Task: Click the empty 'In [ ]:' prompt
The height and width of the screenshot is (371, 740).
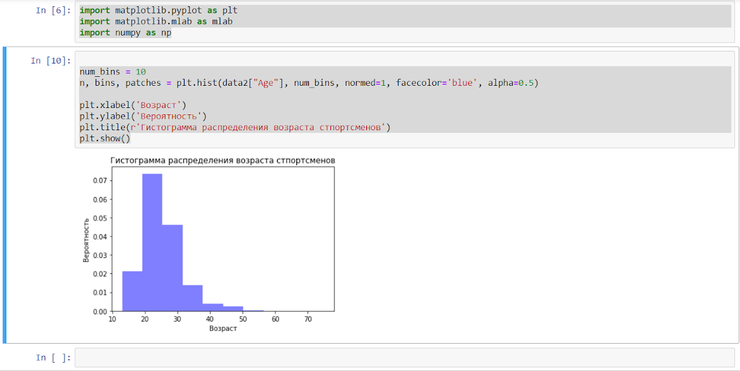Action: (x=53, y=357)
